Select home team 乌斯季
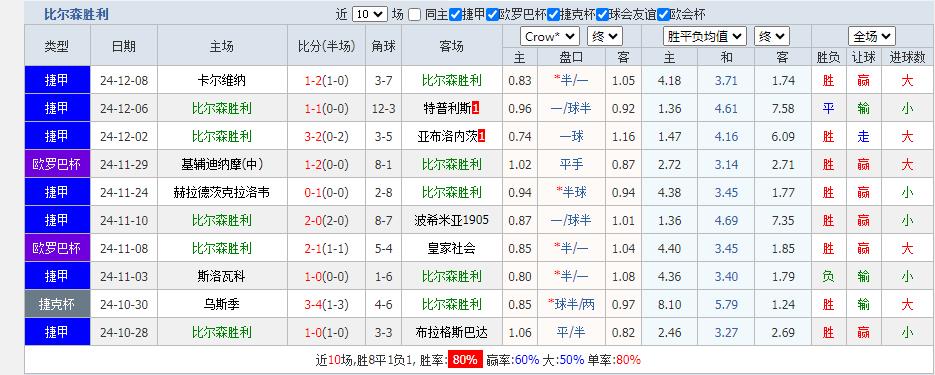The width and height of the screenshot is (935, 375). pos(222,305)
